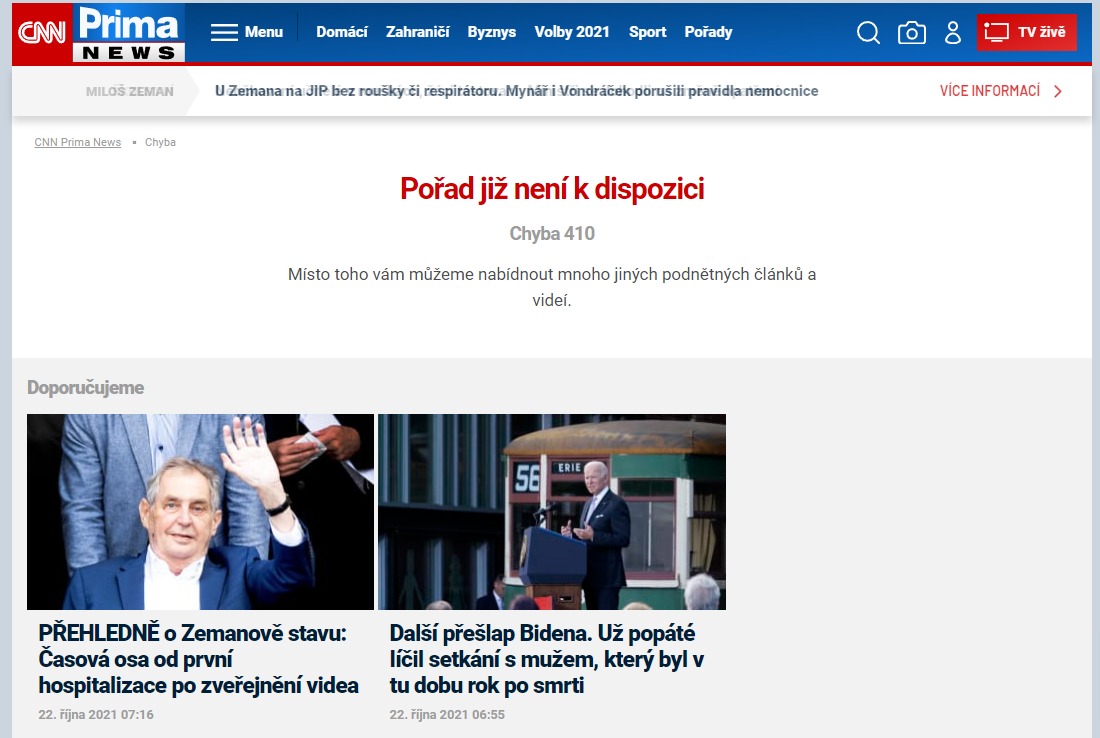Open the article PŘEHLEDNĚ o Zemanově stavu
Screen dimensions: 1100x738
pos(199,659)
